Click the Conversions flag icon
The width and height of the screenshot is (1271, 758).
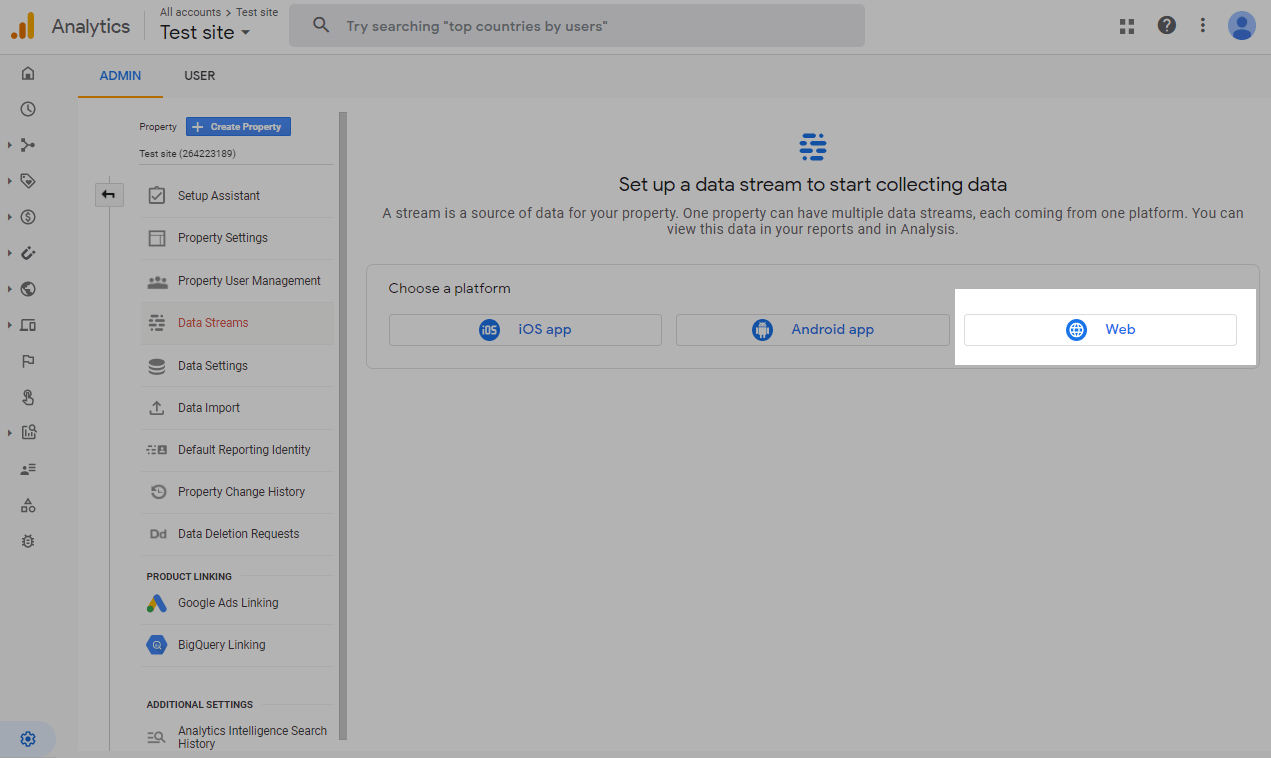tap(28, 361)
